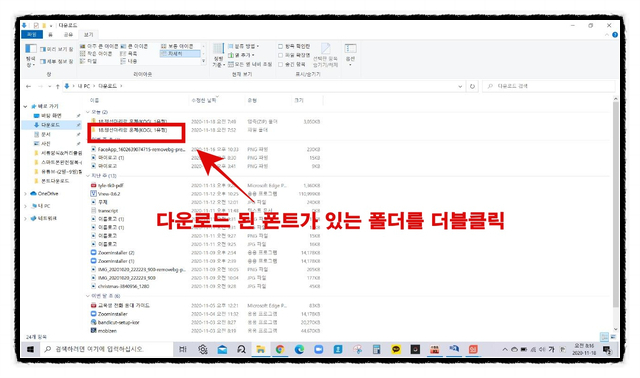Switch to the 홈 ribbon tab
The height and width of the screenshot is (378, 640).
[x=51, y=35]
